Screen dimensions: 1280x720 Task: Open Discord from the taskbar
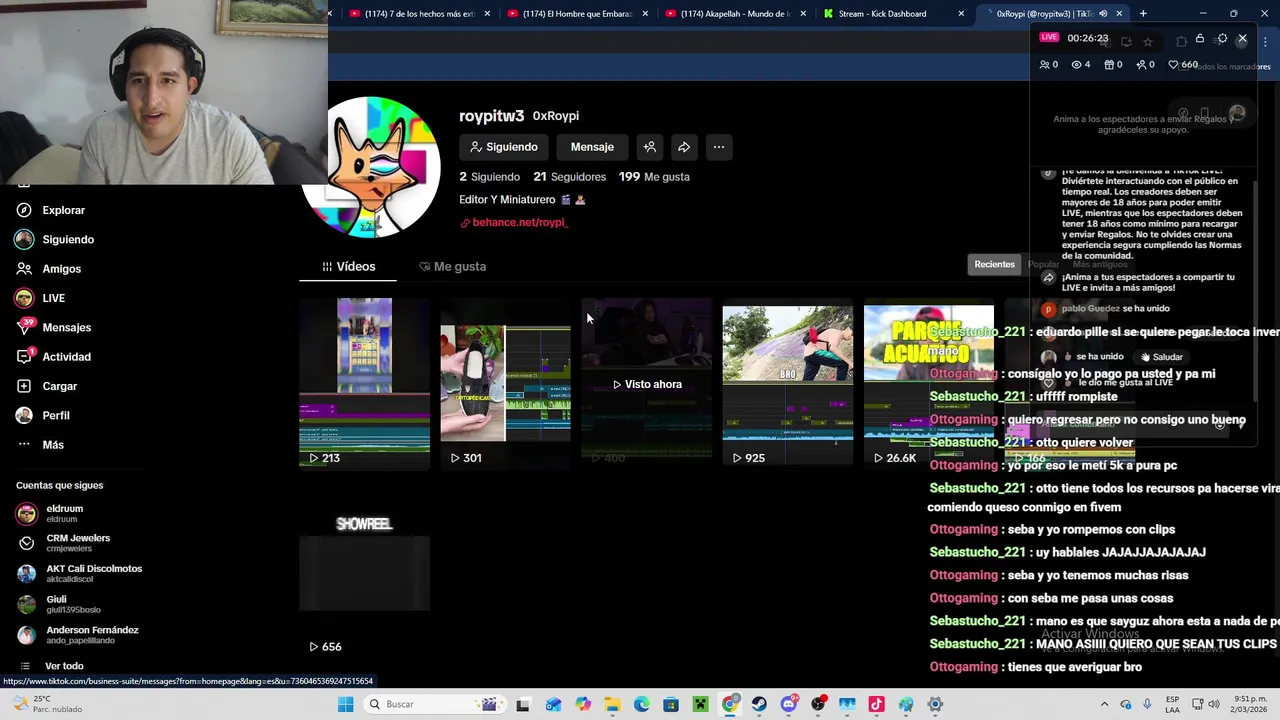pos(788,704)
